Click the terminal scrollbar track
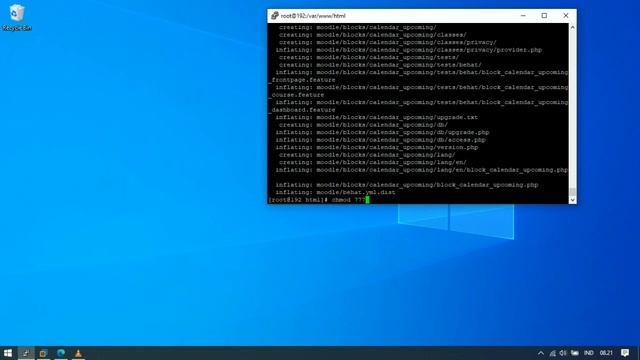 (572, 110)
